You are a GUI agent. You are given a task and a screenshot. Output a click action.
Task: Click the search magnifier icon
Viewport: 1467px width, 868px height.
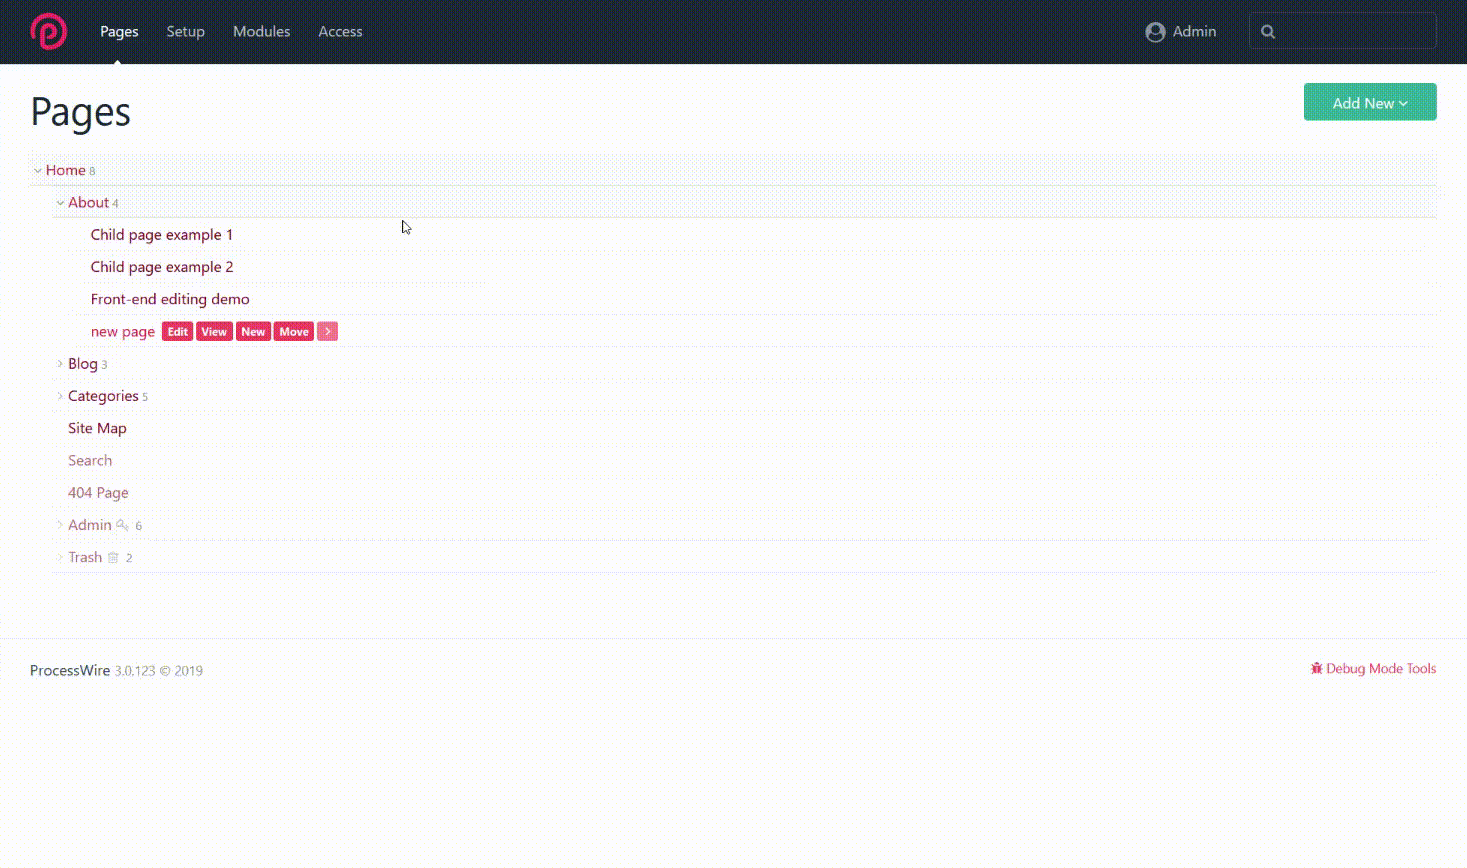pyautogui.click(x=1268, y=32)
